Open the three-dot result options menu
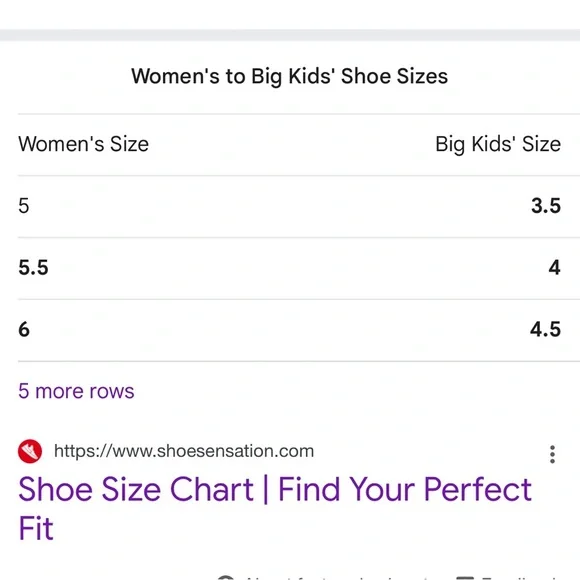This screenshot has width=580, height=580. 552,454
